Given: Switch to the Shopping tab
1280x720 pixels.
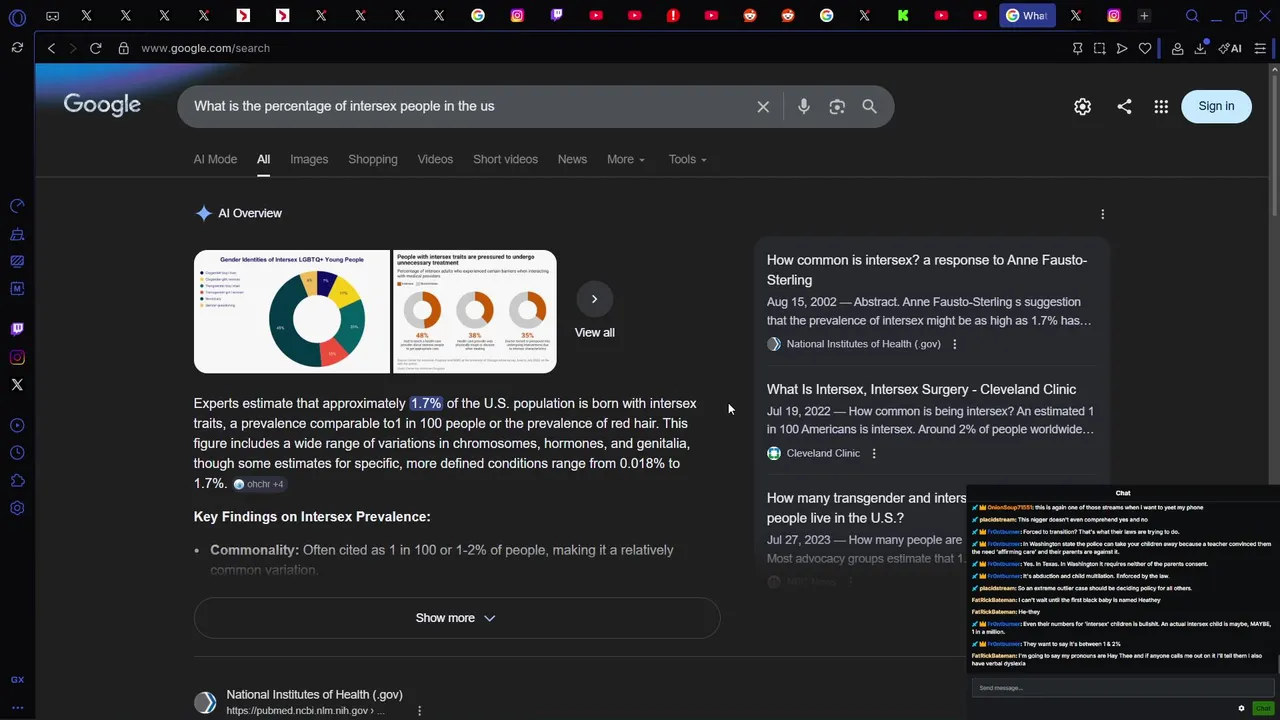Looking at the screenshot, I should (x=373, y=159).
